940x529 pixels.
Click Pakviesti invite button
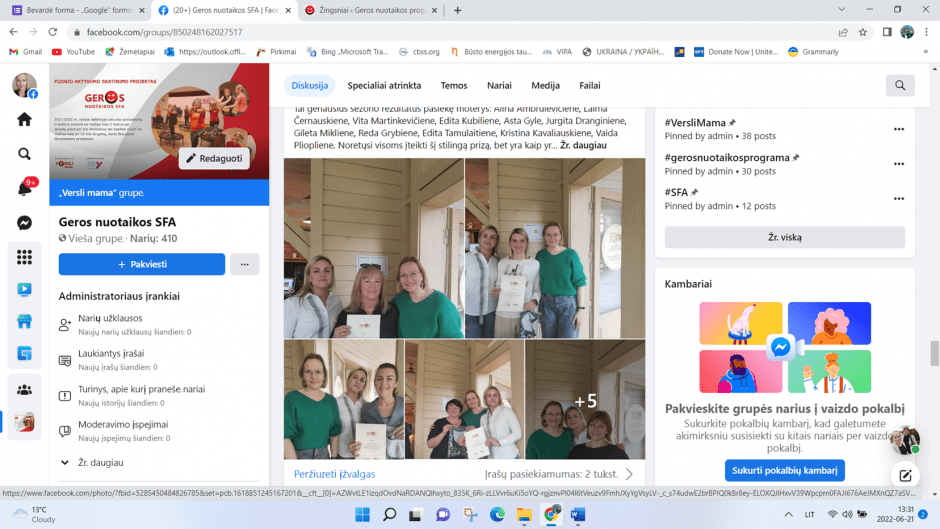pos(142,264)
